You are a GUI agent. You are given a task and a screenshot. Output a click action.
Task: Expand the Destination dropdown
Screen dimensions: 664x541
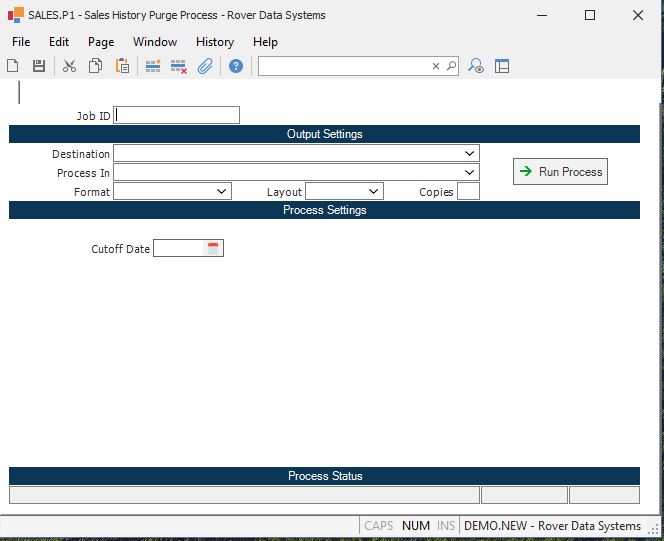[470, 154]
